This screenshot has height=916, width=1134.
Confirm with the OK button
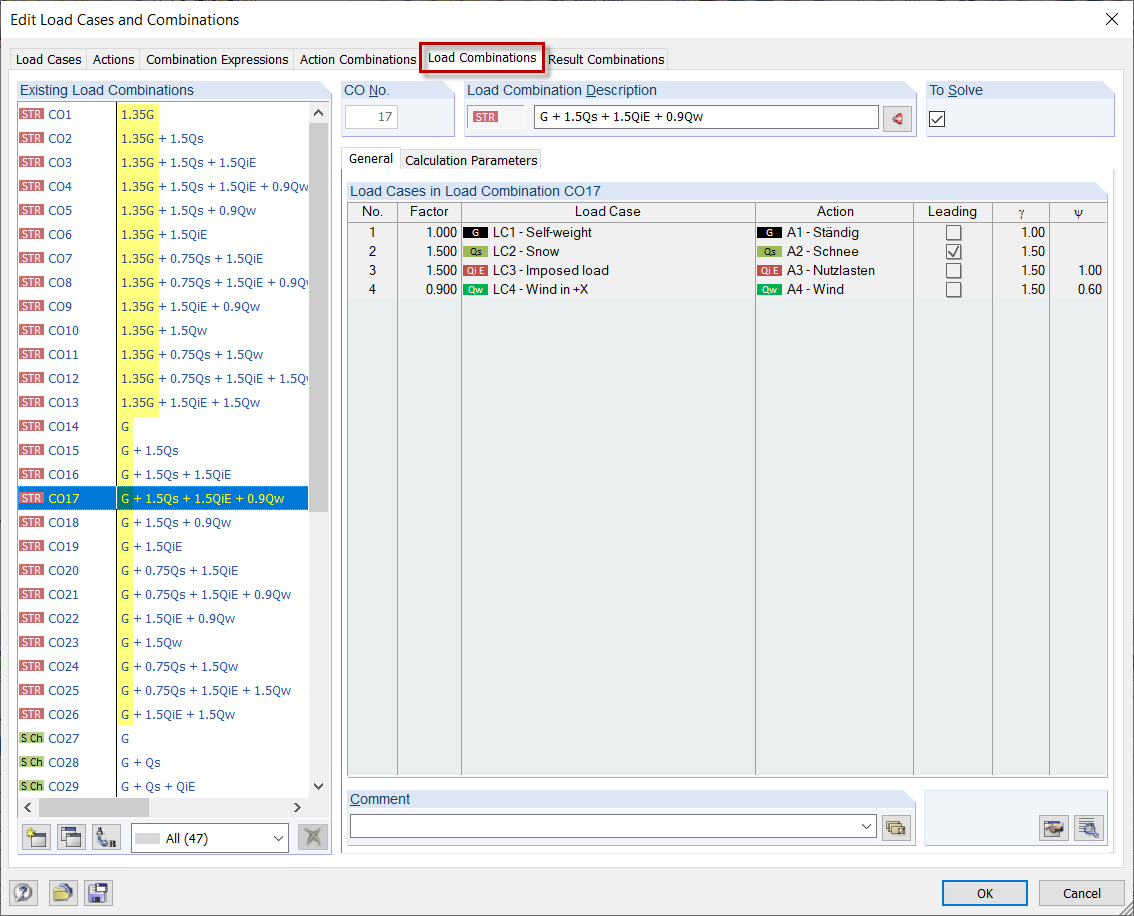pyautogui.click(x=984, y=893)
